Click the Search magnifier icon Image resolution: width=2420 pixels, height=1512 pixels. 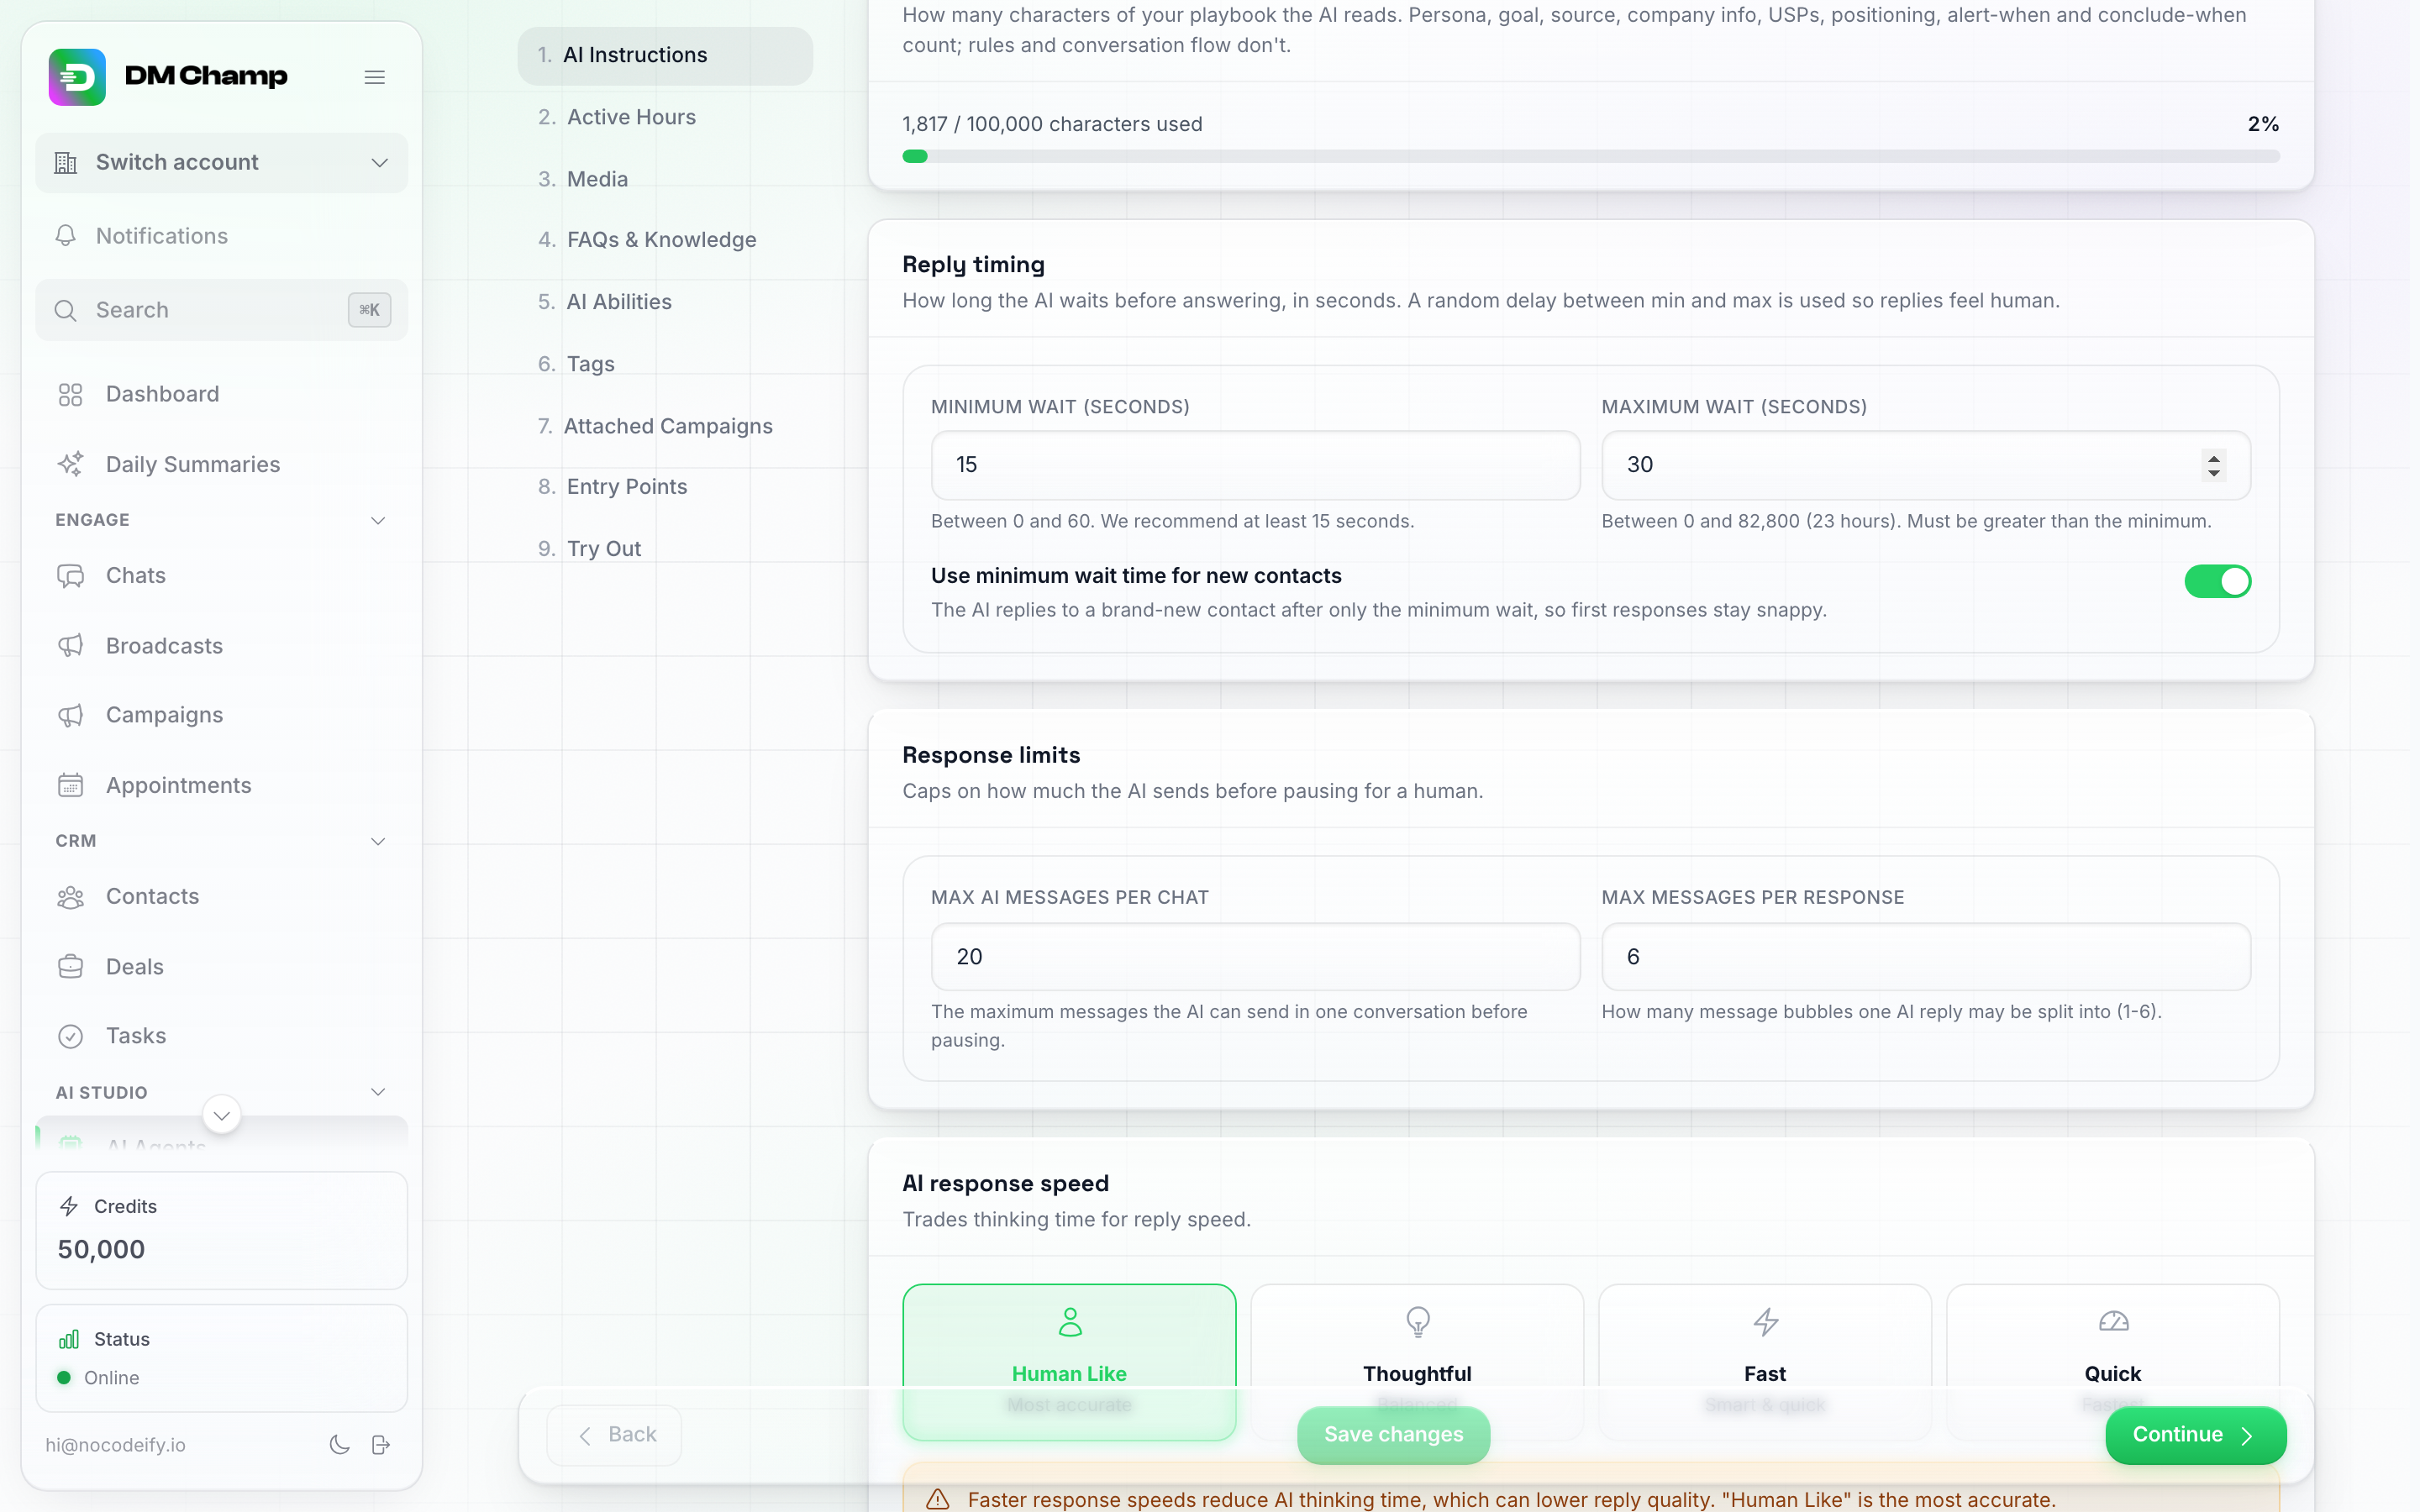pos(66,310)
